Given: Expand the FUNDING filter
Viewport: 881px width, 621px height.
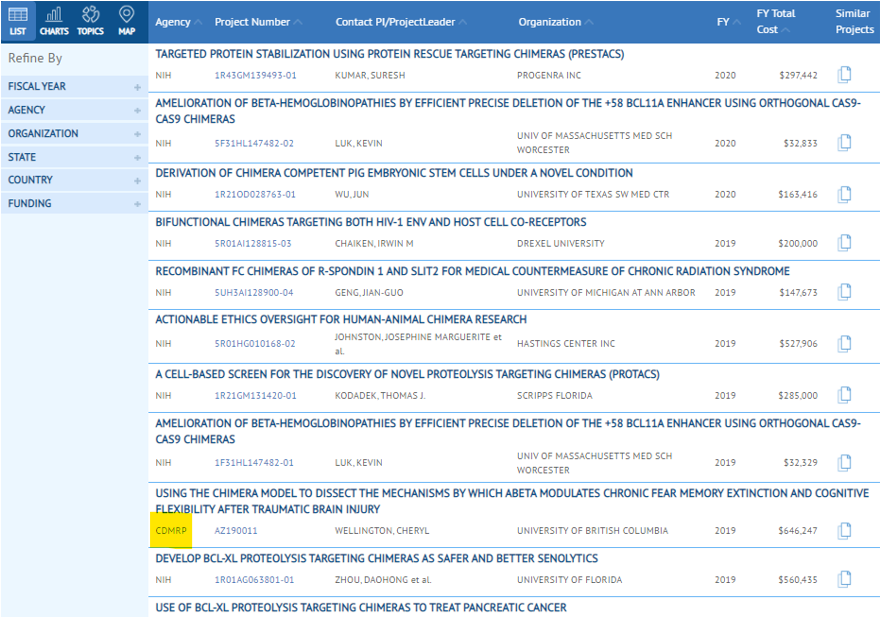Looking at the screenshot, I should (x=74, y=204).
